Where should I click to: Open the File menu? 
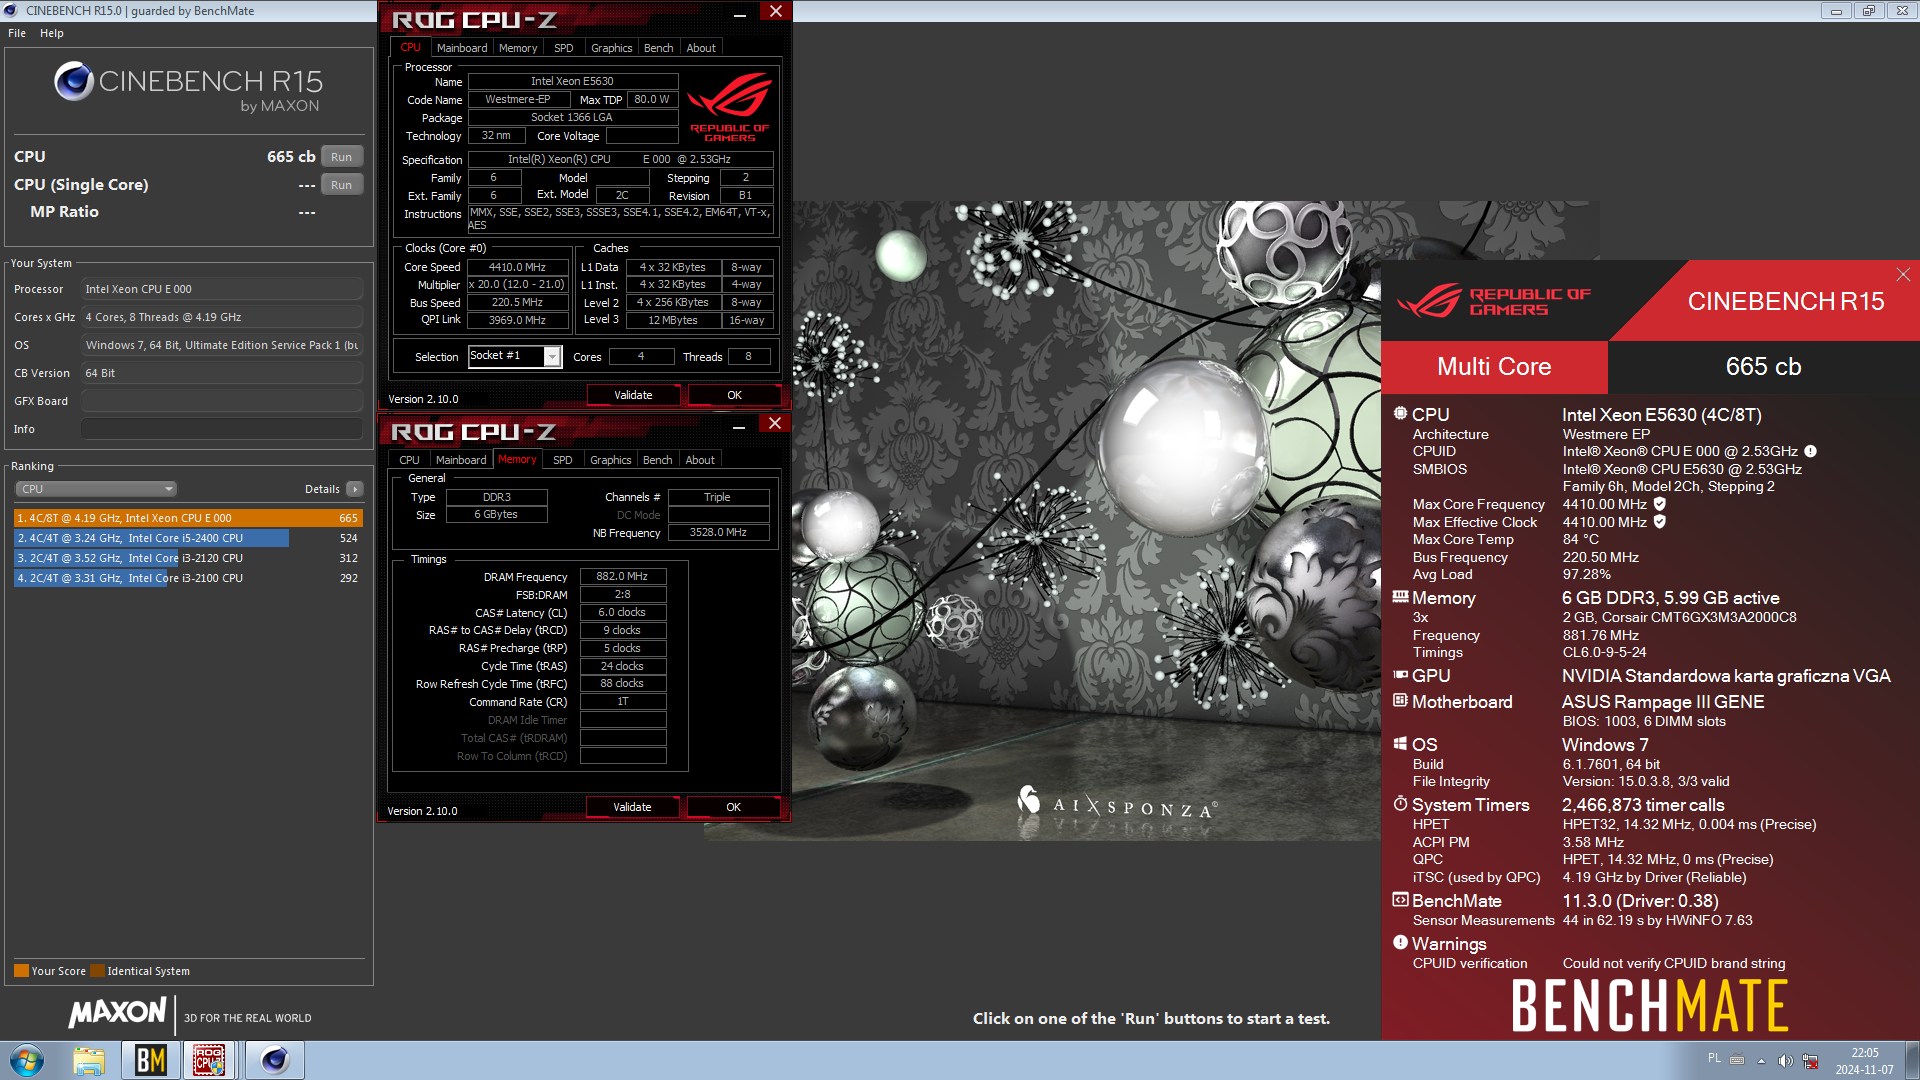(x=17, y=33)
